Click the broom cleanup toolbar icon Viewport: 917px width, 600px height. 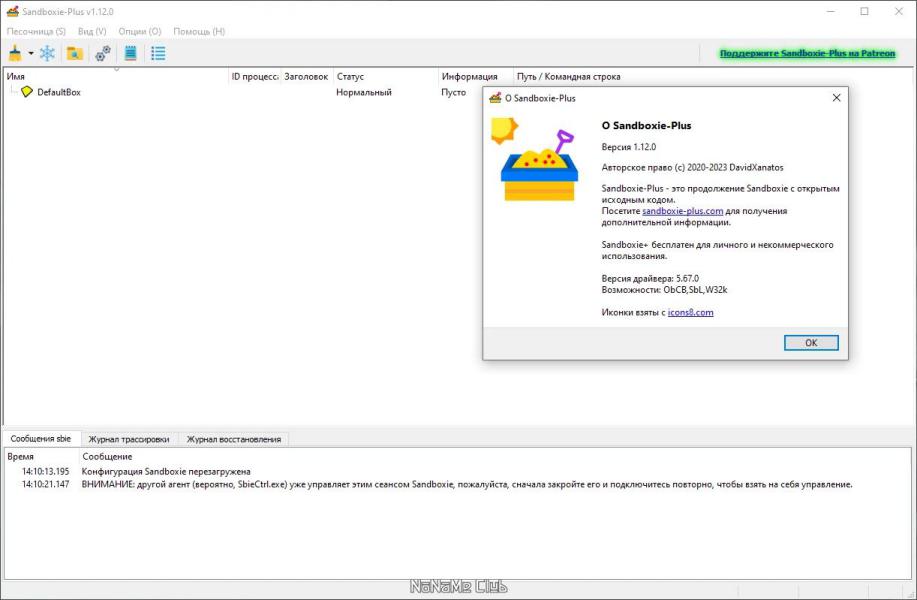[15, 53]
